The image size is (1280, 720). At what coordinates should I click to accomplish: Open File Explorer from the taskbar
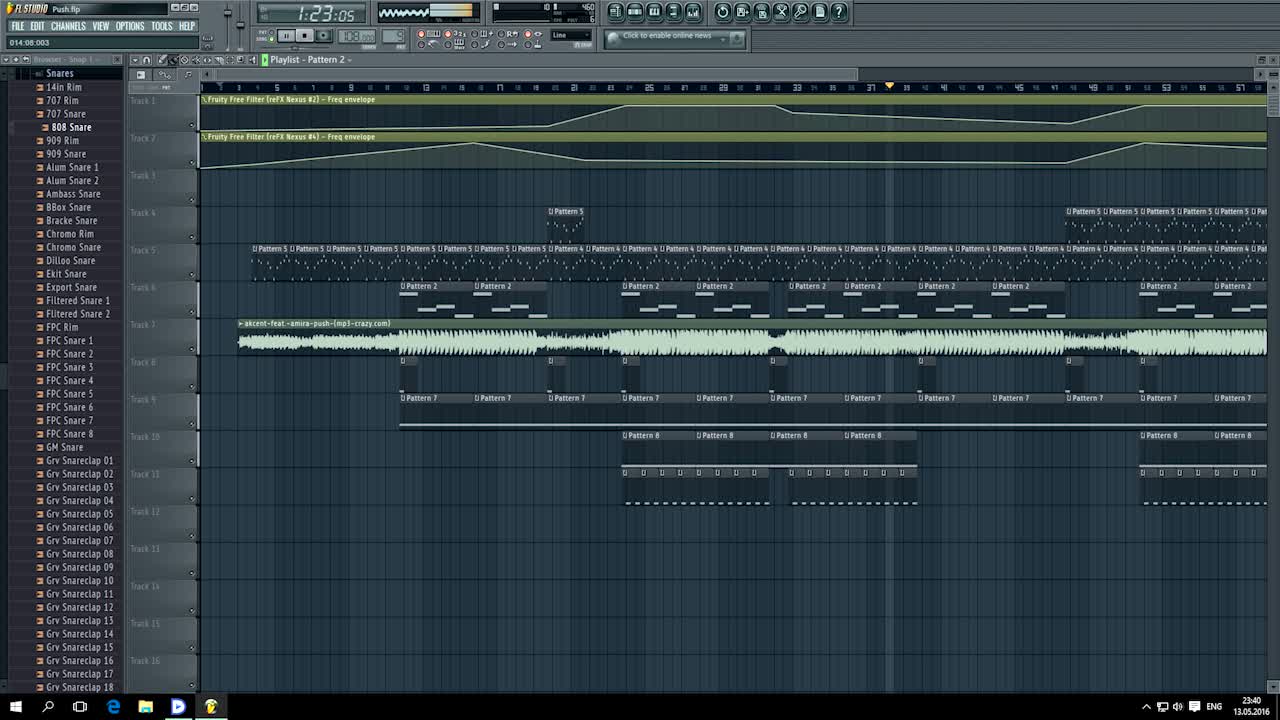[x=146, y=706]
